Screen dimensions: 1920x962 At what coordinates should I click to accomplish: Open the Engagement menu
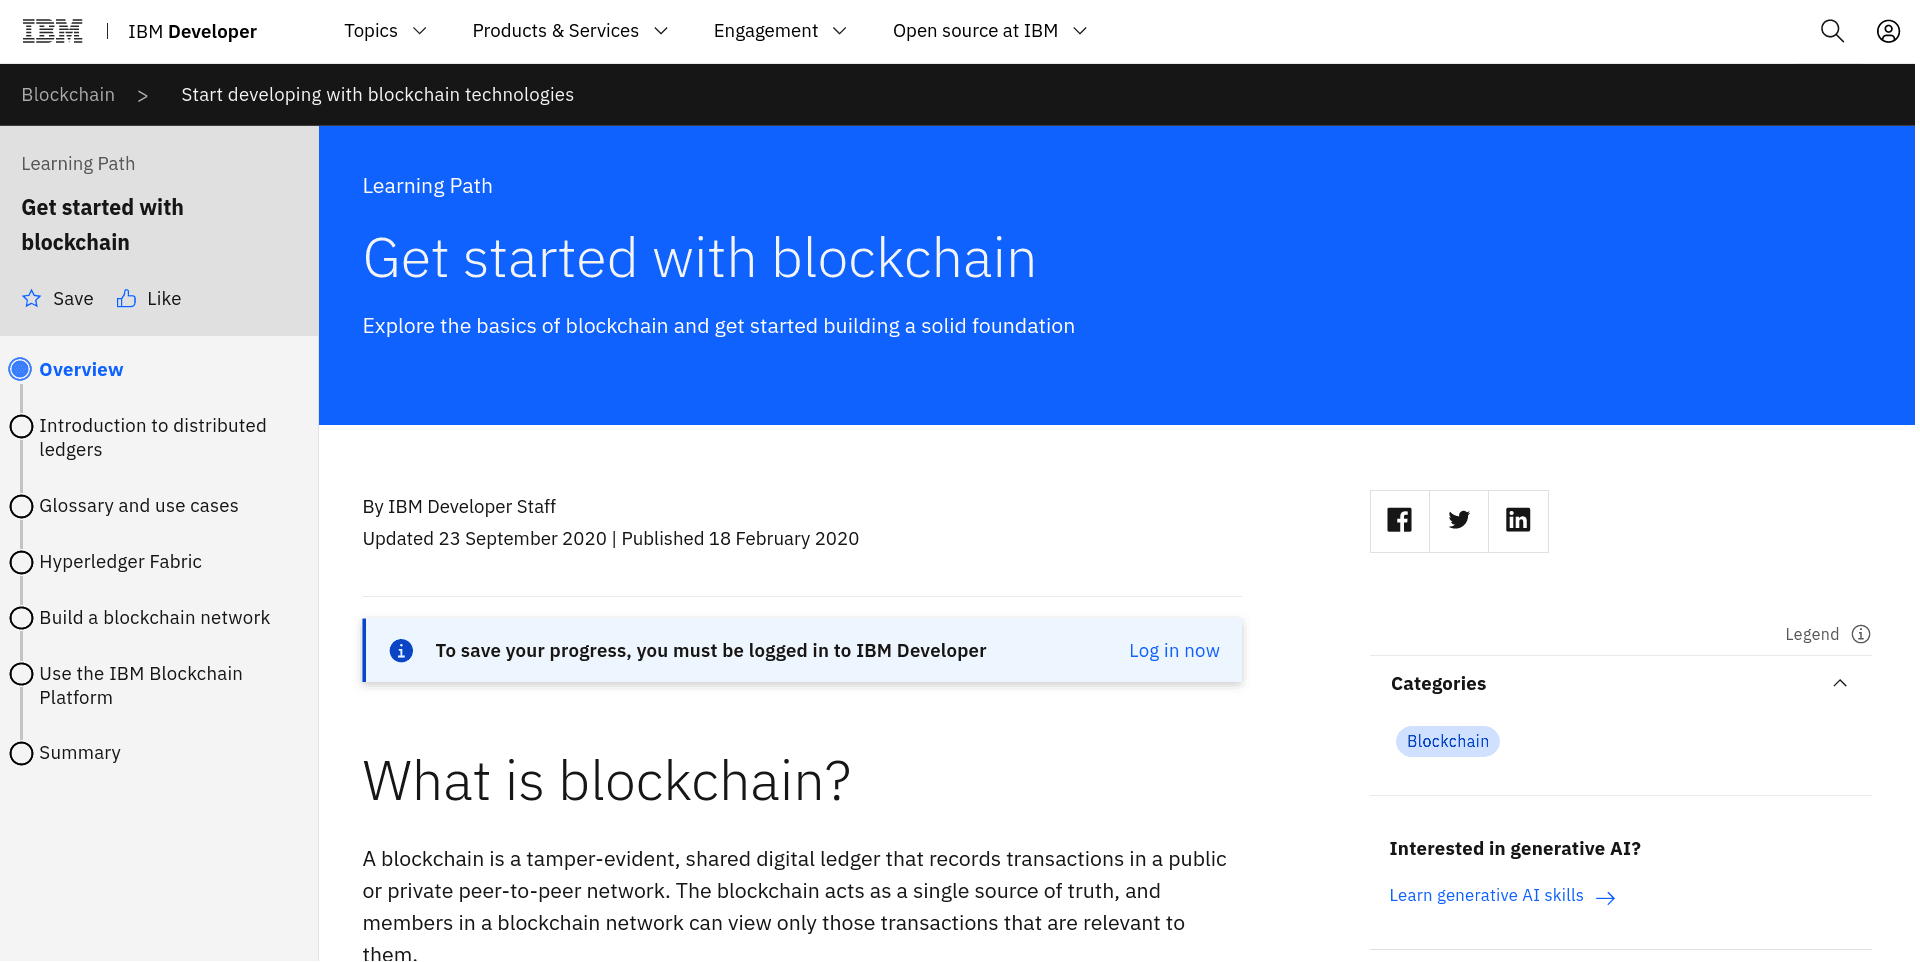779,31
